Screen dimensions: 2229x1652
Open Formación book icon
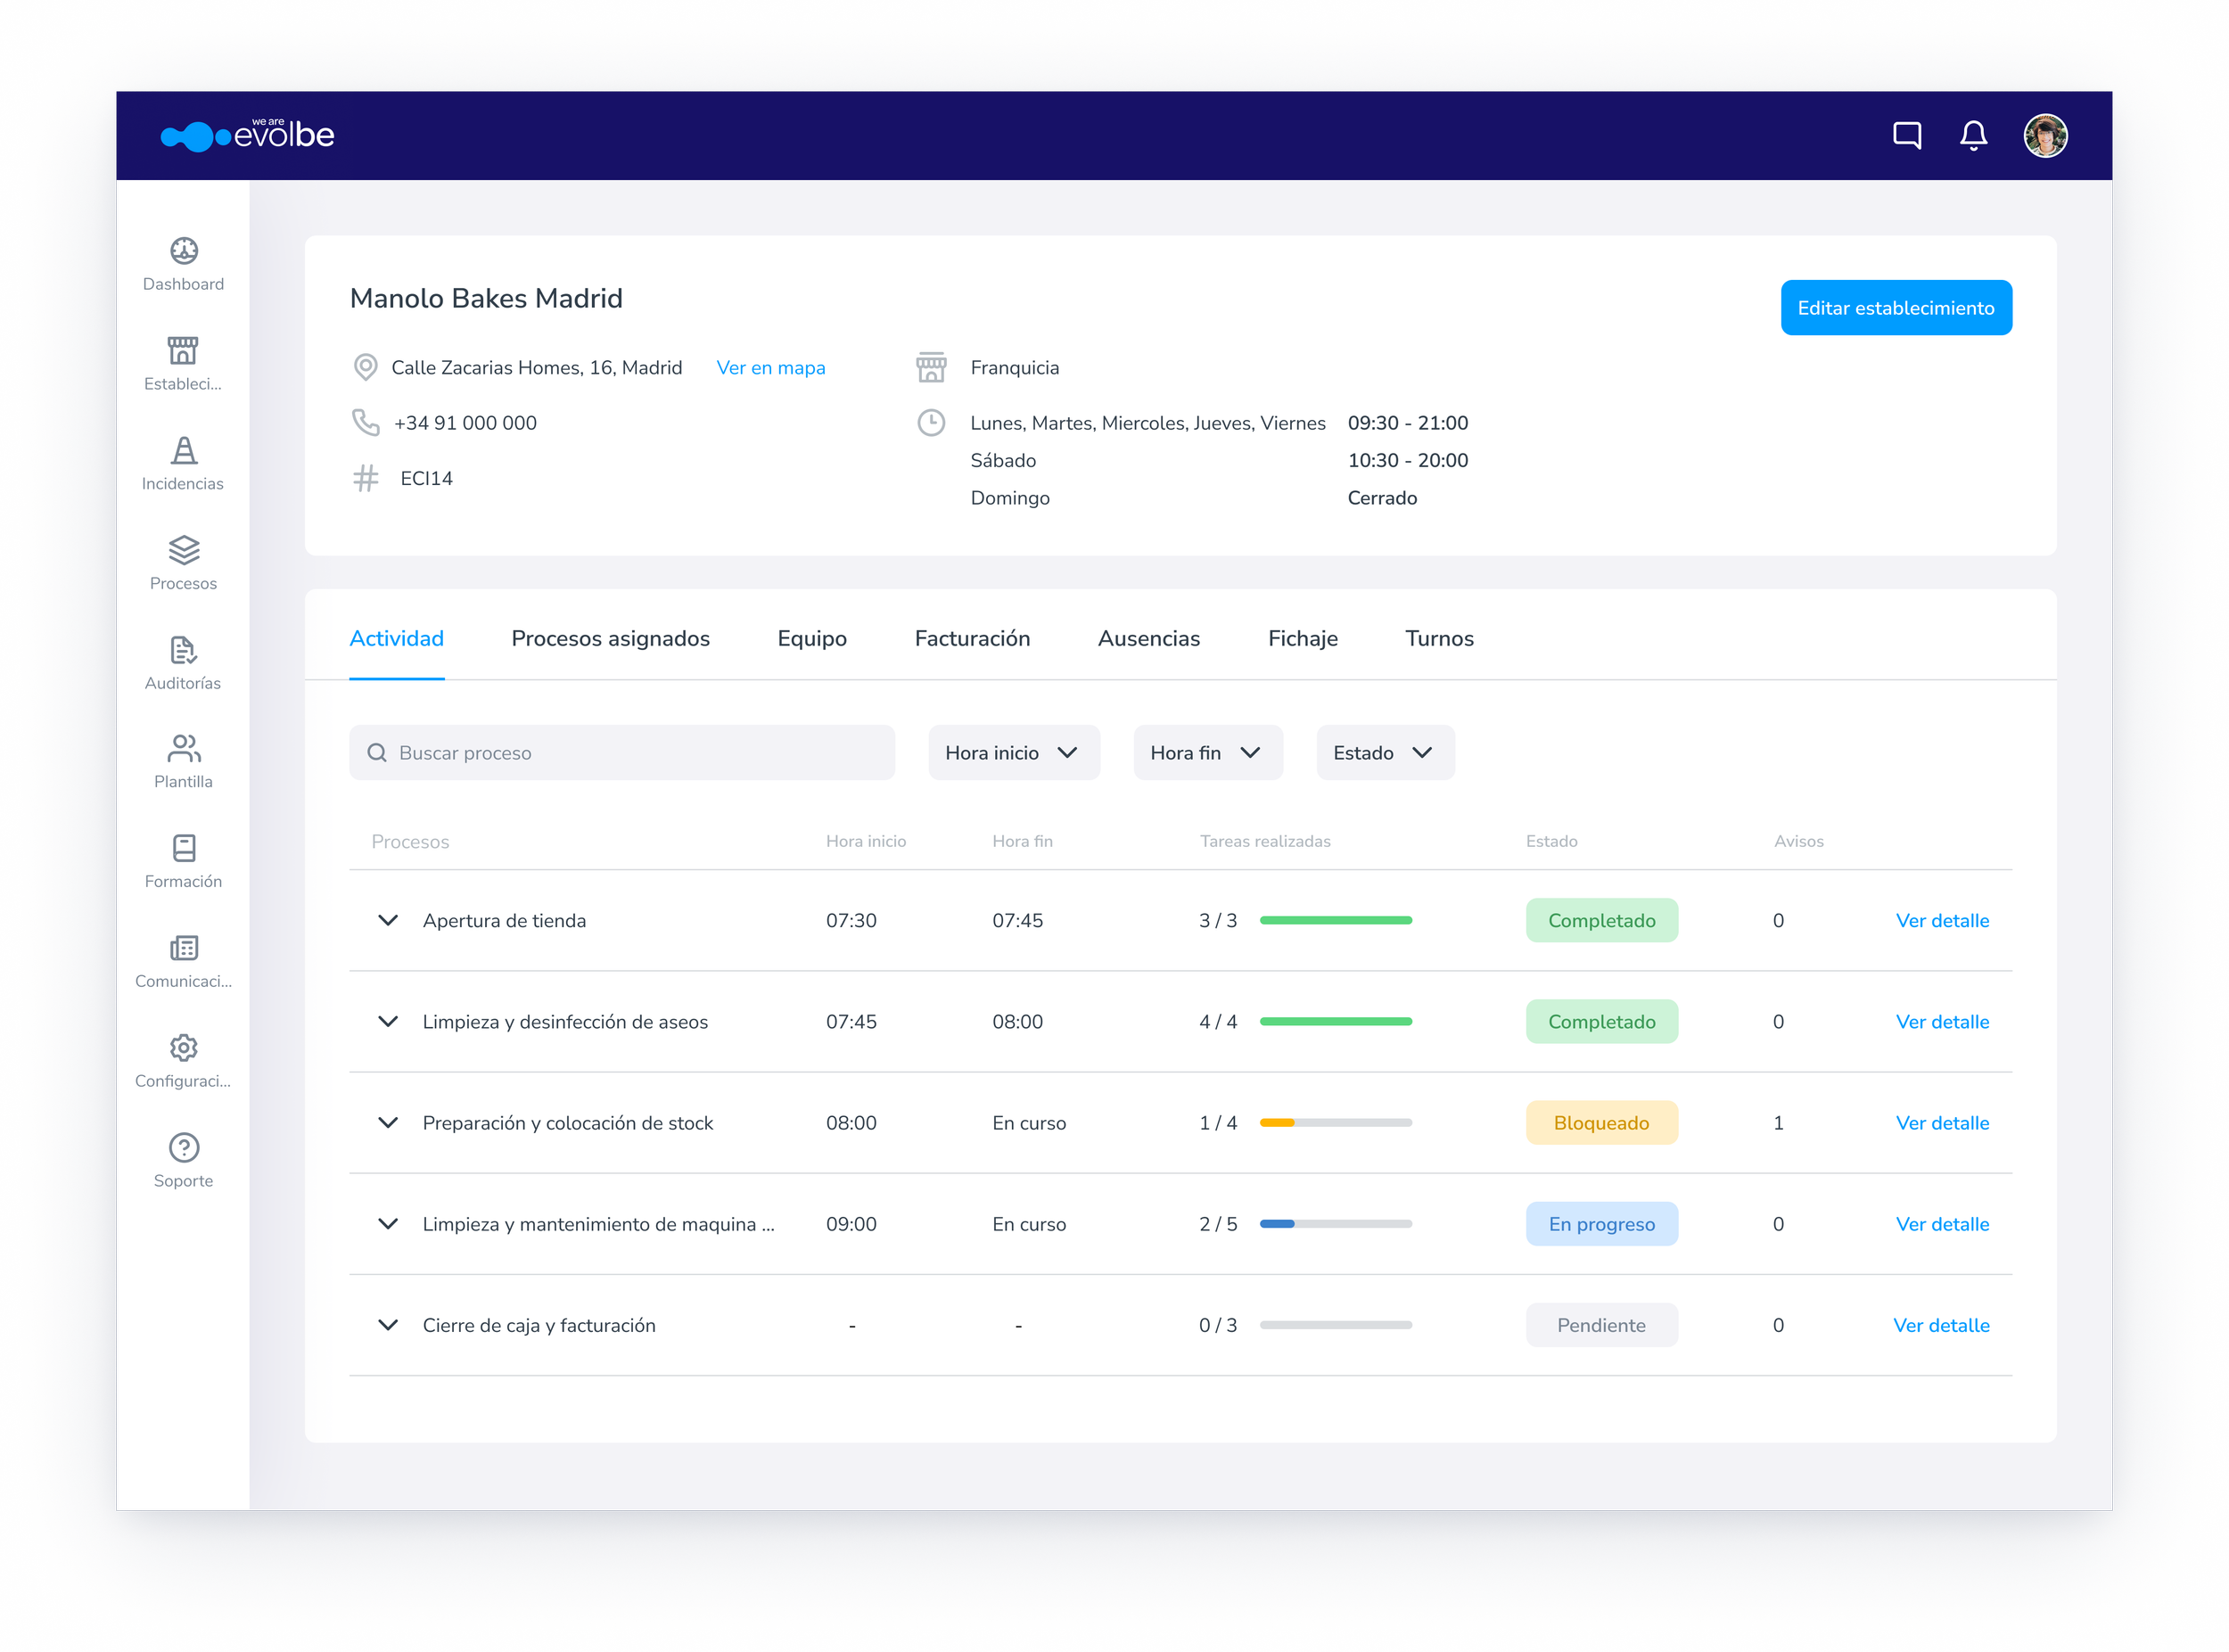[184, 848]
